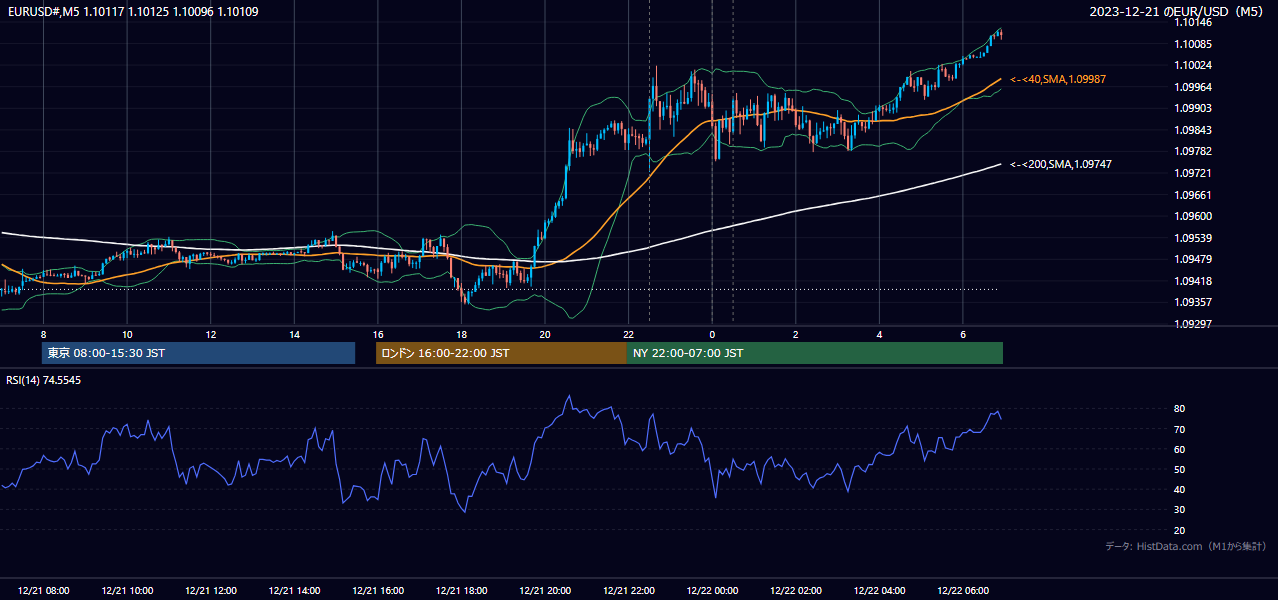
Task: Click the London 16:00-22:00 JST session bar
Action: point(501,353)
